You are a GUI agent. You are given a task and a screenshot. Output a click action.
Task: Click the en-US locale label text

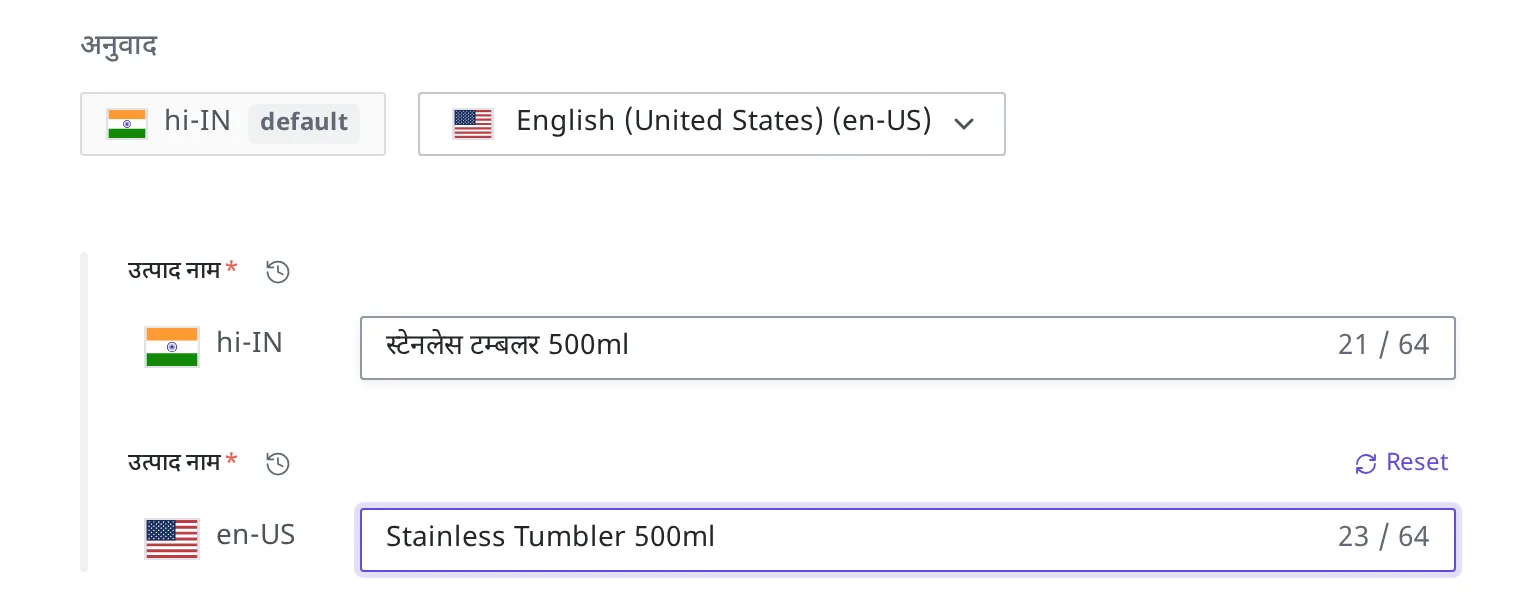click(256, 535)
